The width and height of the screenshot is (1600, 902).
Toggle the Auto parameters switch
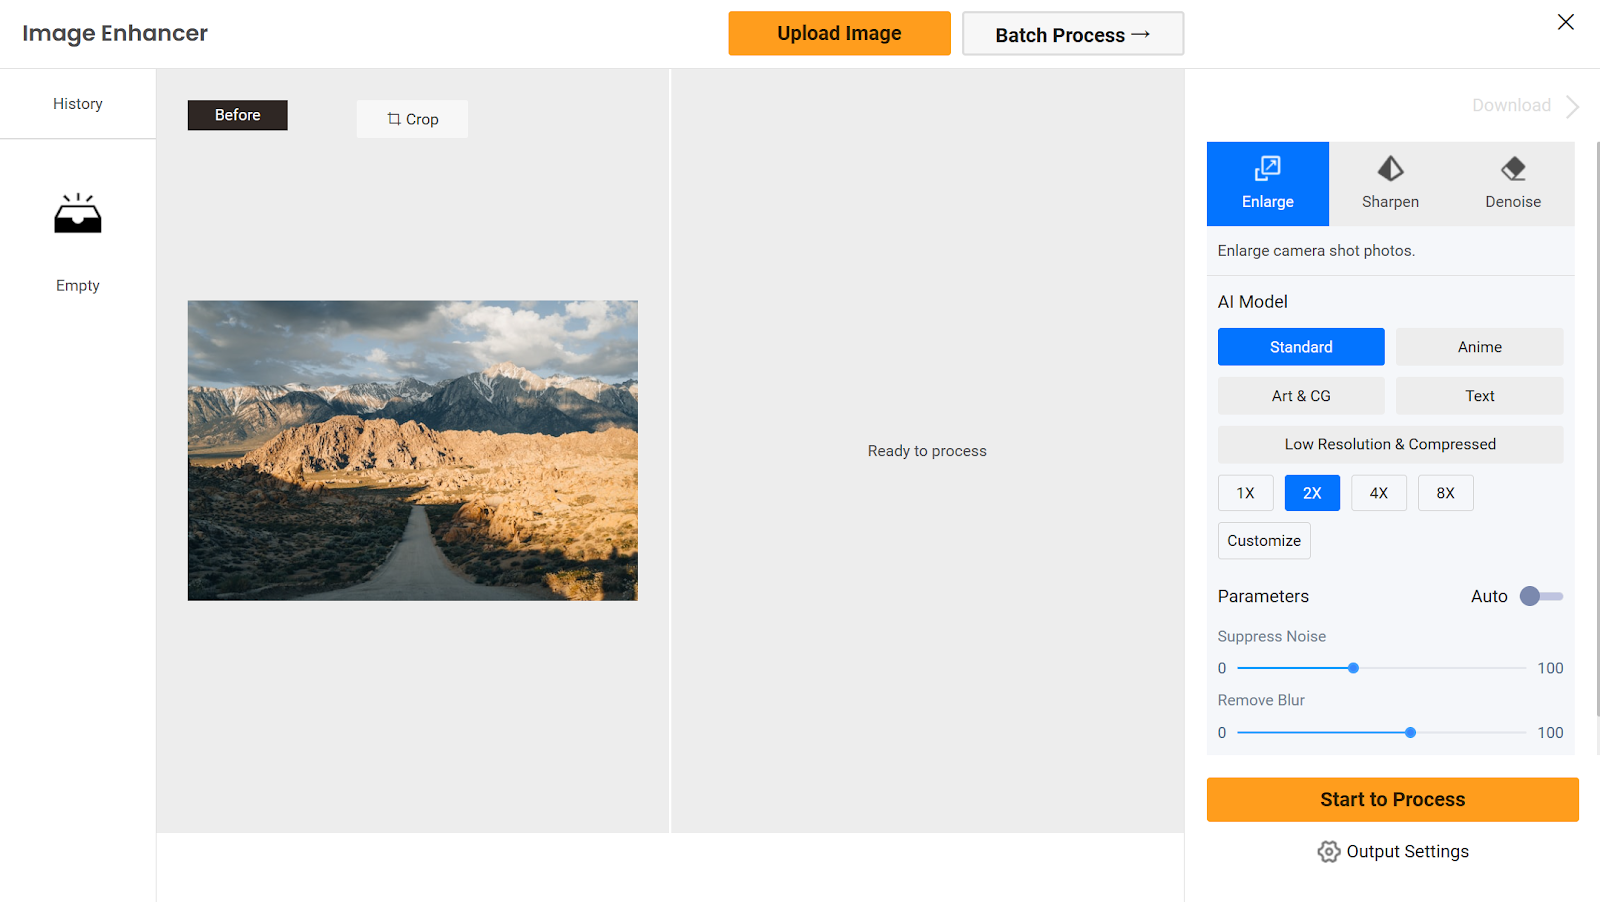(x=1541, y=596)
